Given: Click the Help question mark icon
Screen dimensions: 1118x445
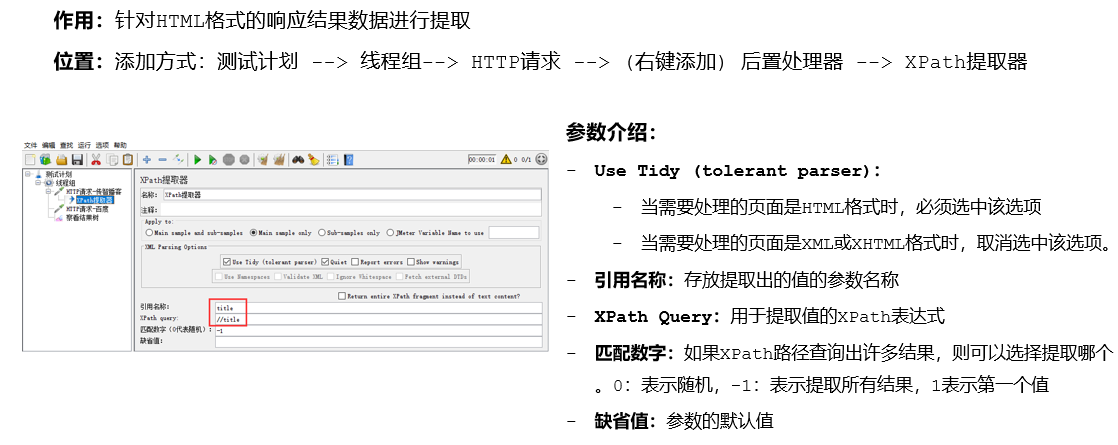Looking at the screenshot, I should pyautogui.click(x=349, y=160).
